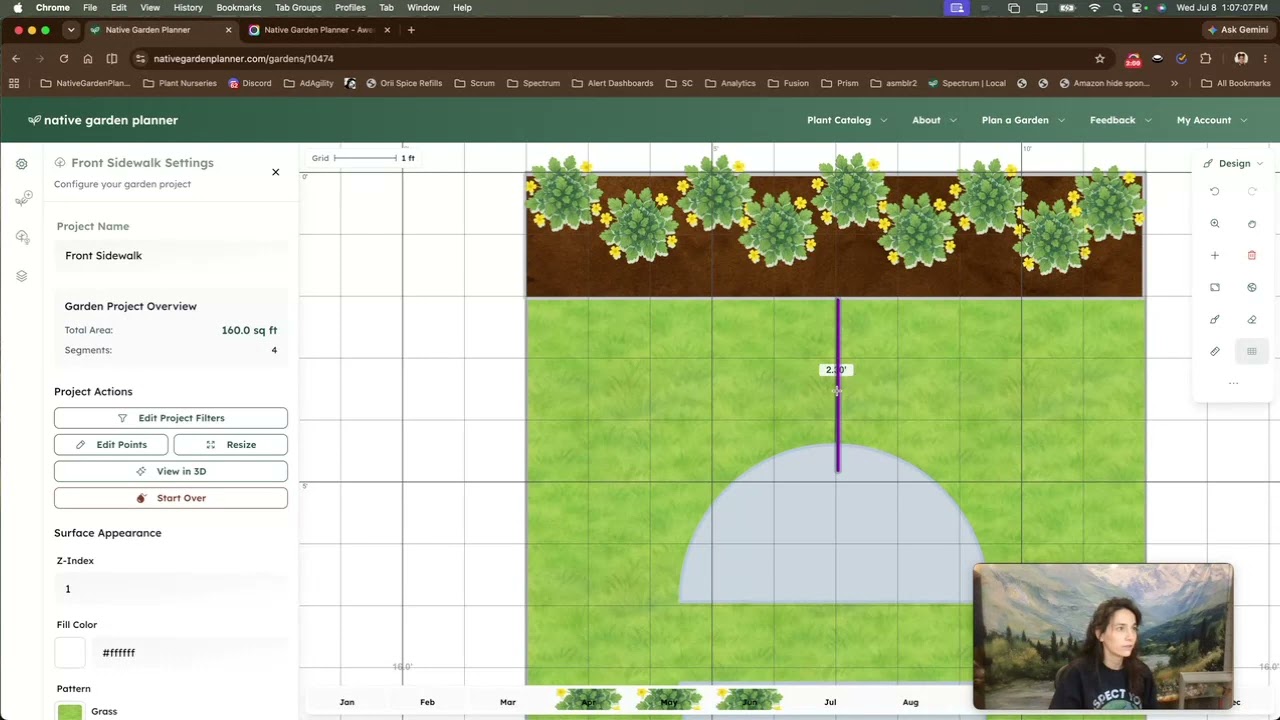Image resolution: width=1280 pixels, height=720 pixels.
Task: Open the Chrome File menu
Action: (x=90, y=7)
